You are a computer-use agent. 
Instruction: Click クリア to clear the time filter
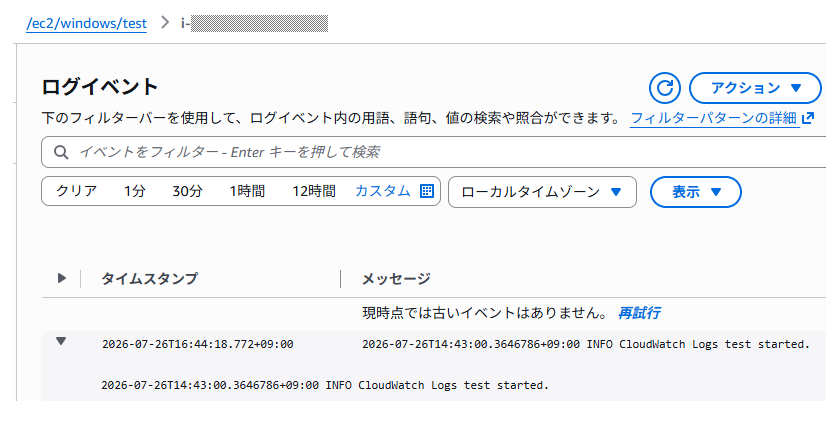[x=77, y=191]
